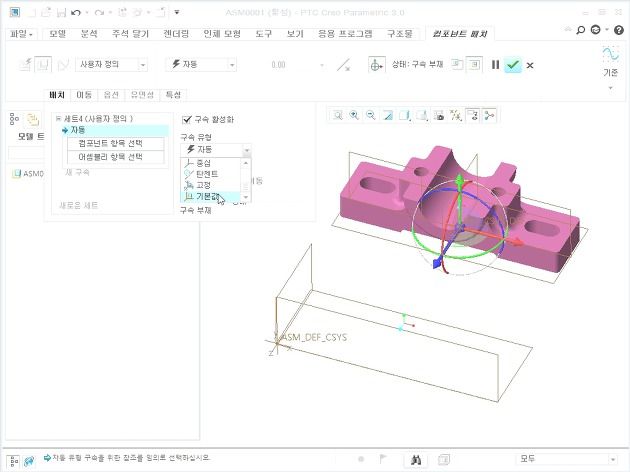Switch to the 모델 ribbon tab

[x=57, y=34]
